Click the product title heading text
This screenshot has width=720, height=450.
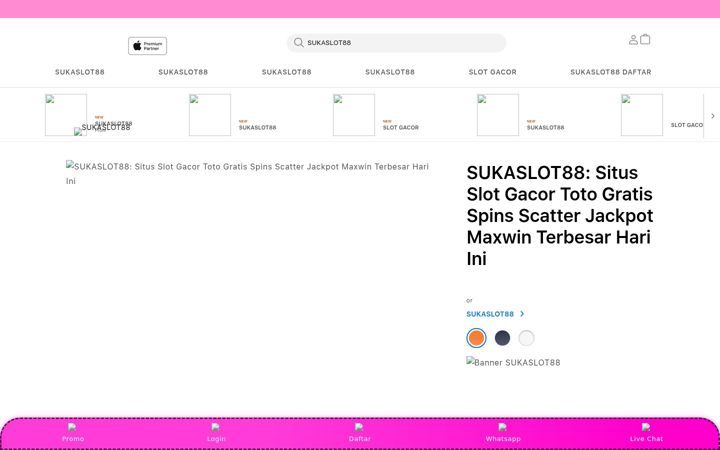560,216
